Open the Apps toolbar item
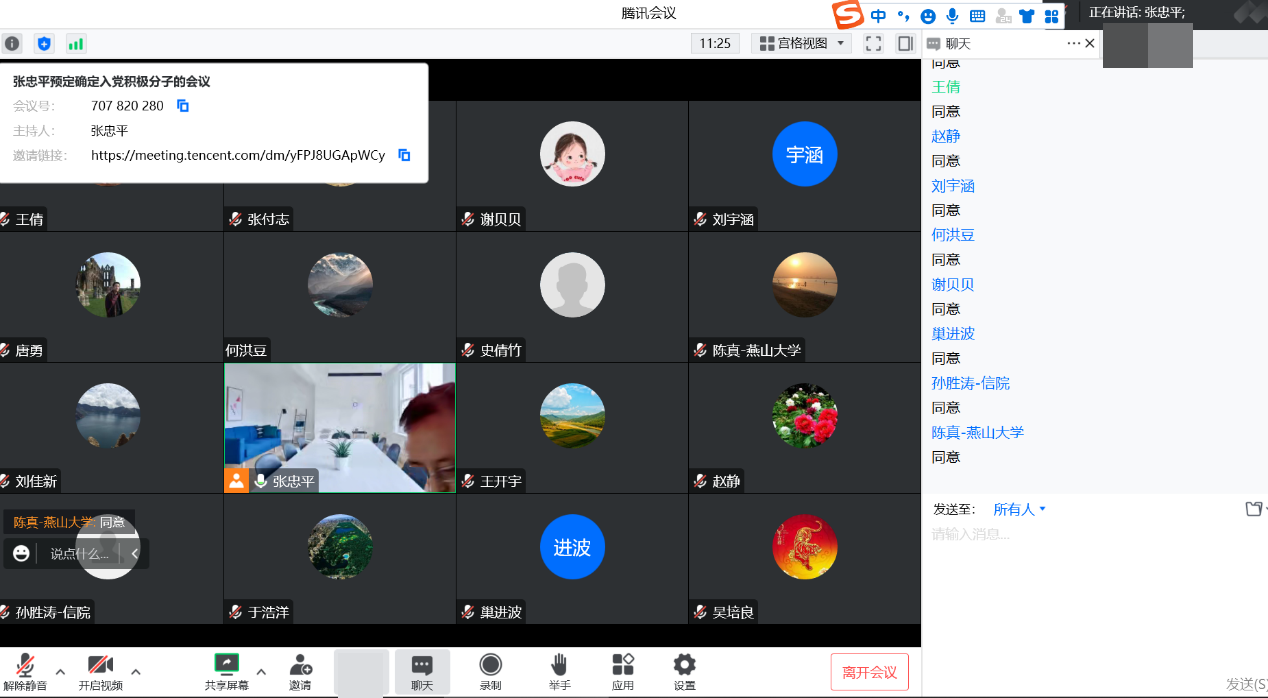The image size is (1268, 698). point(623,671)
